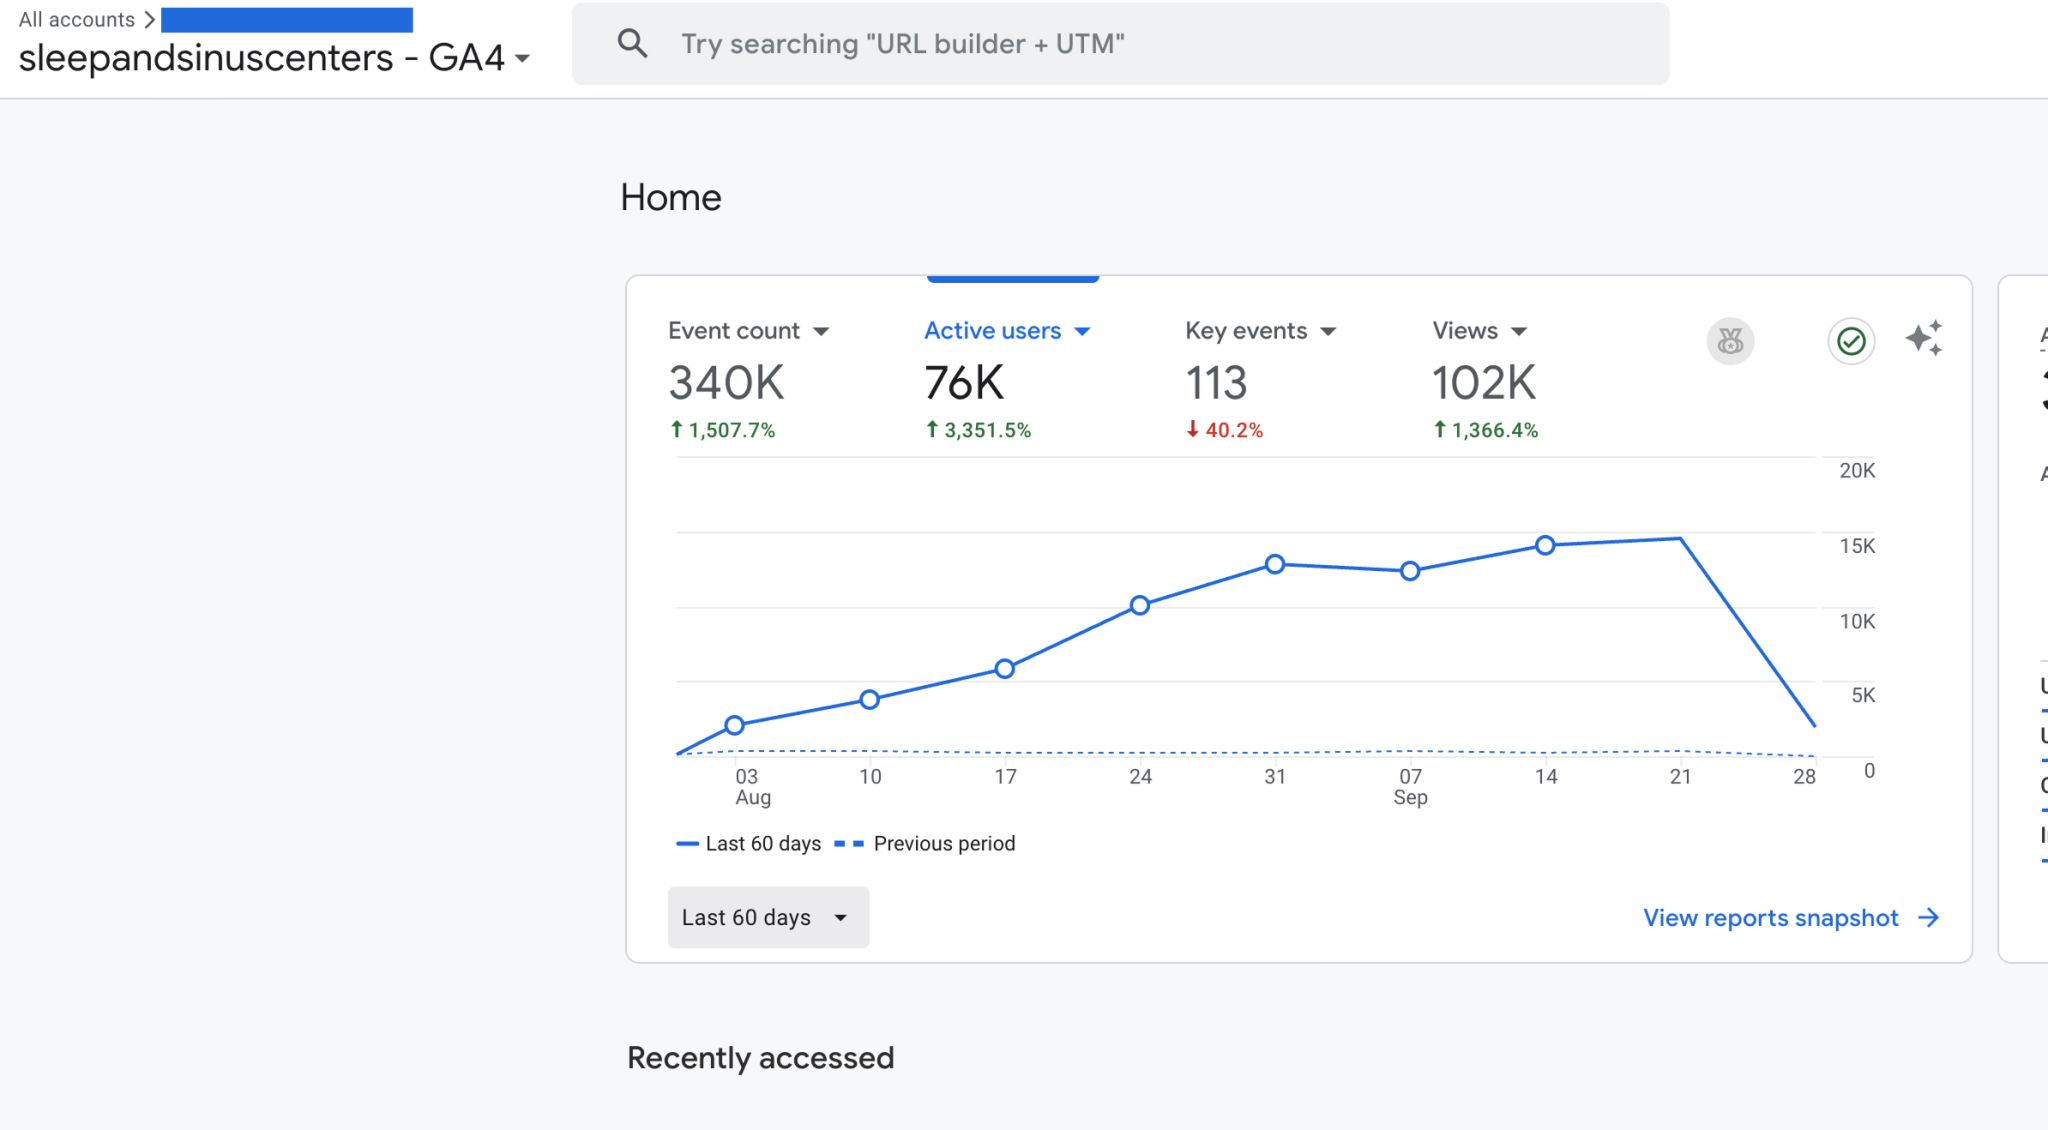Open the sleepandsinuscenters - GA4 property picker
The image size is (2048, 1130).
pyautogui.click(x=274, y=58)
